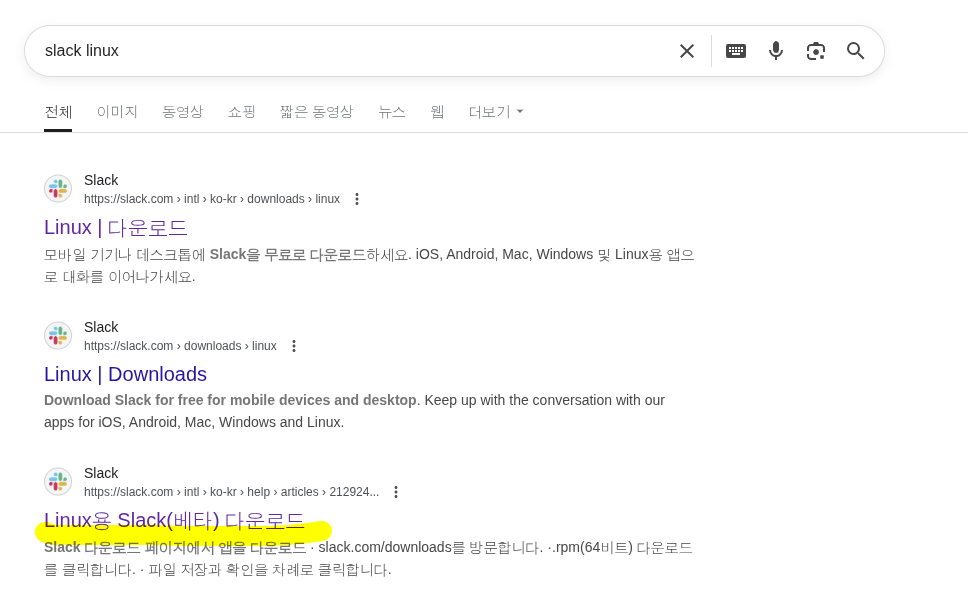The width and height of the screenshot is (968, 610).
Task: Open more options for the downloads › linux result
Action: coord(294,346)
